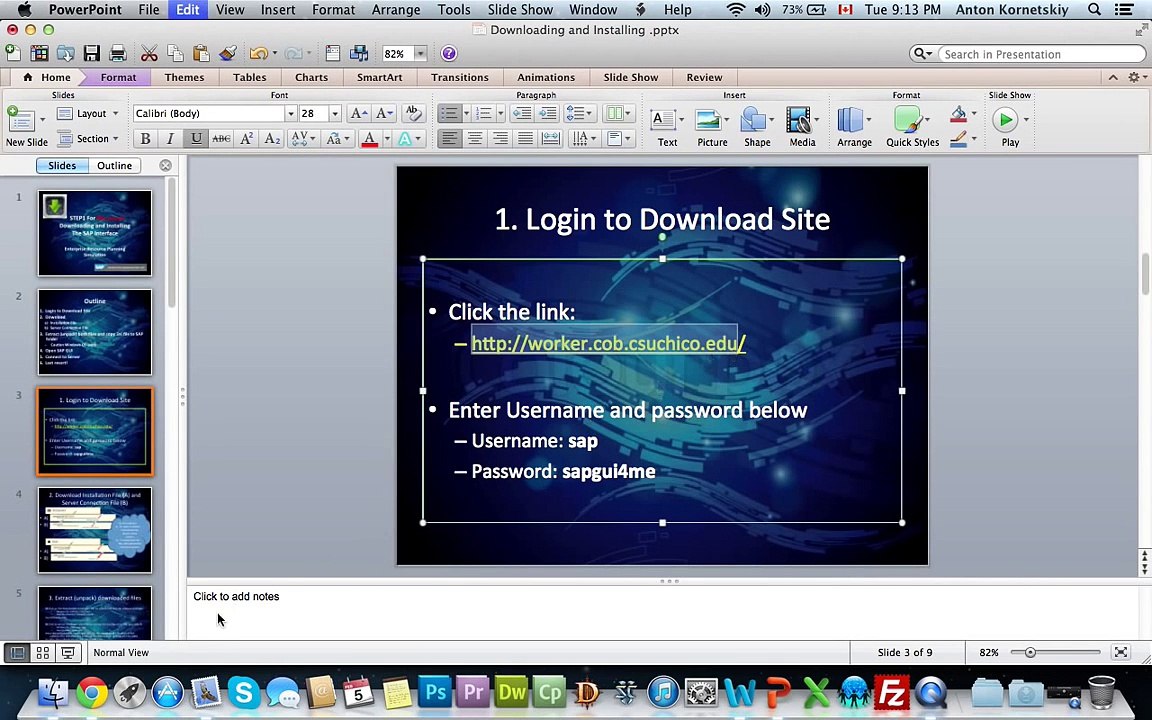Open the Change Case dropdown
Image resolution: width=1152 pixels, height=720 pixels.
click(x=338, y=138)
